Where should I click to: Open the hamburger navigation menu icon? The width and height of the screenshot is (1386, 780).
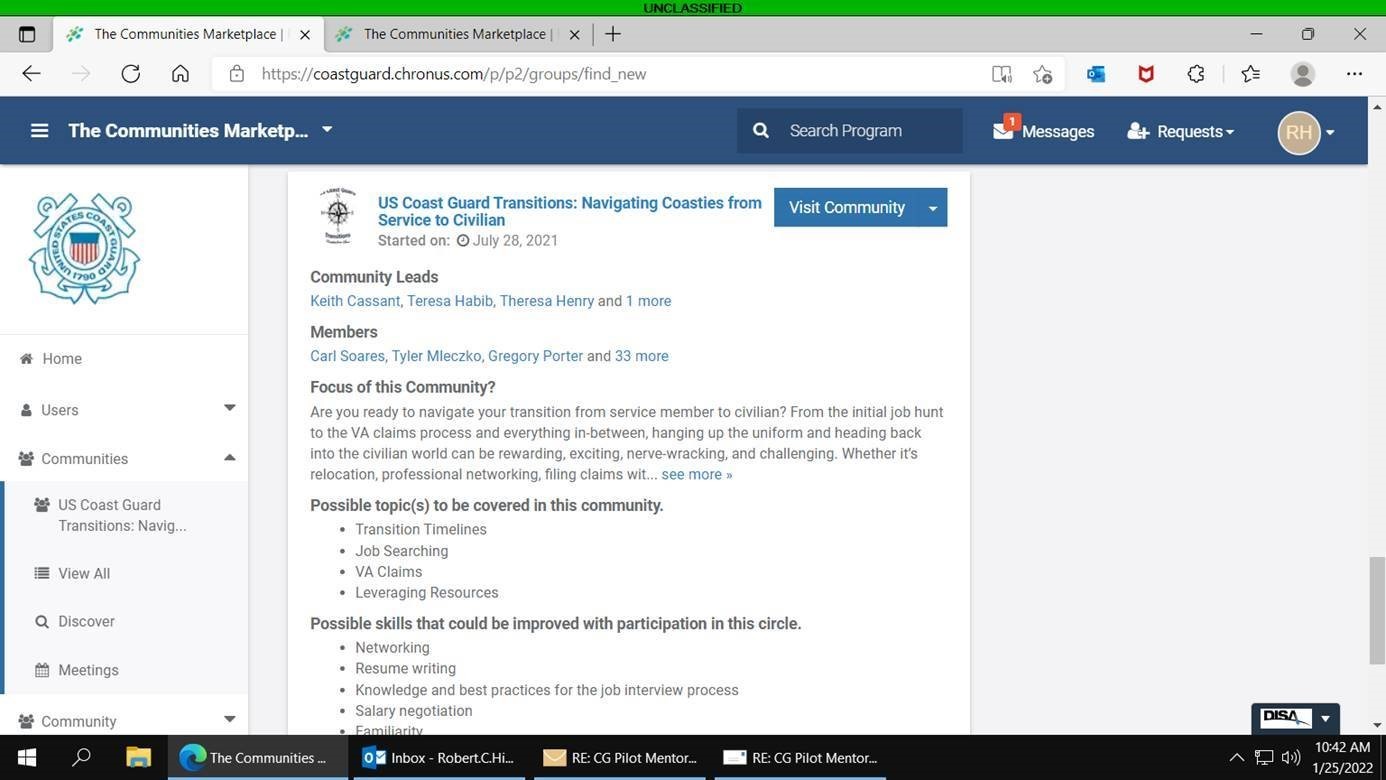tap(39, 131)
